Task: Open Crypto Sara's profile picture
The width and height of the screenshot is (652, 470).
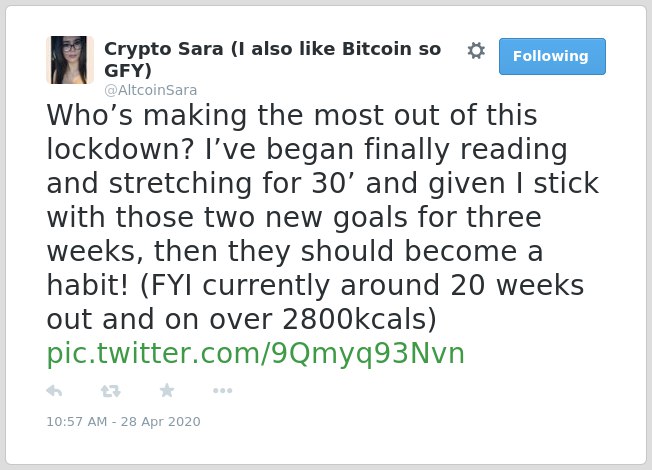Action: (x=69, y=60)
